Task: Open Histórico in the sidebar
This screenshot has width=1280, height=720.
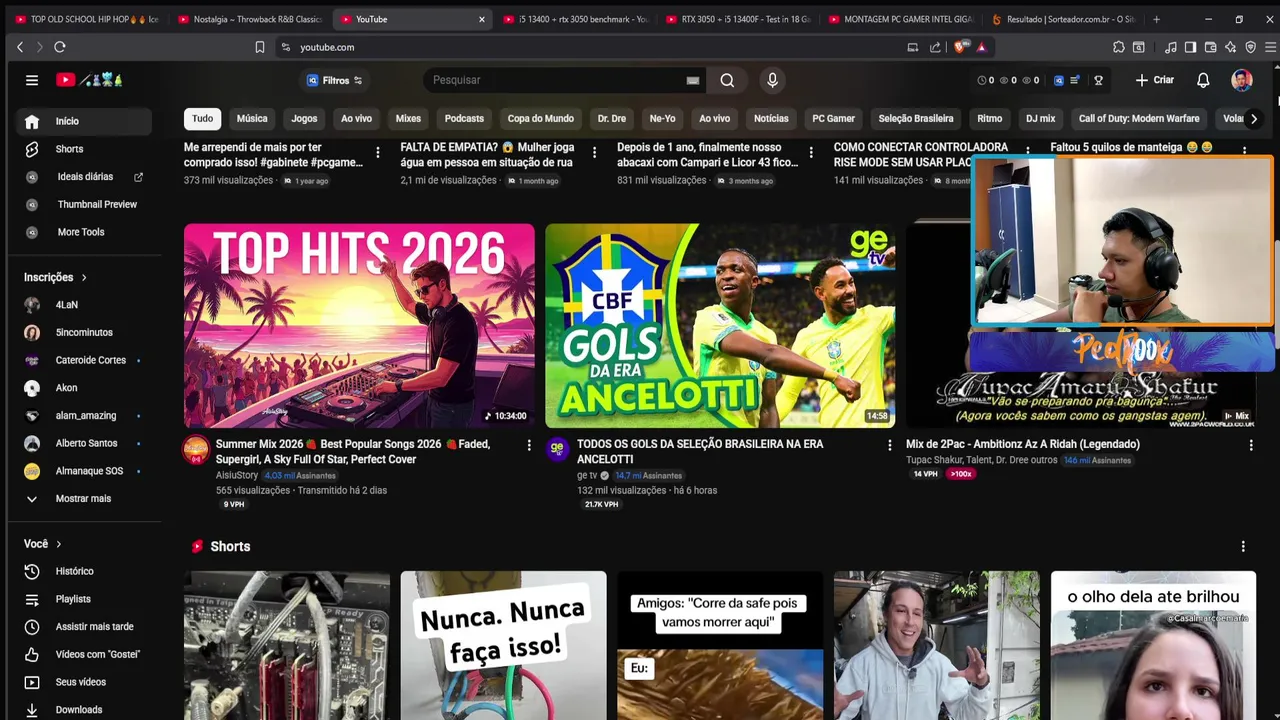Action: 84,571
